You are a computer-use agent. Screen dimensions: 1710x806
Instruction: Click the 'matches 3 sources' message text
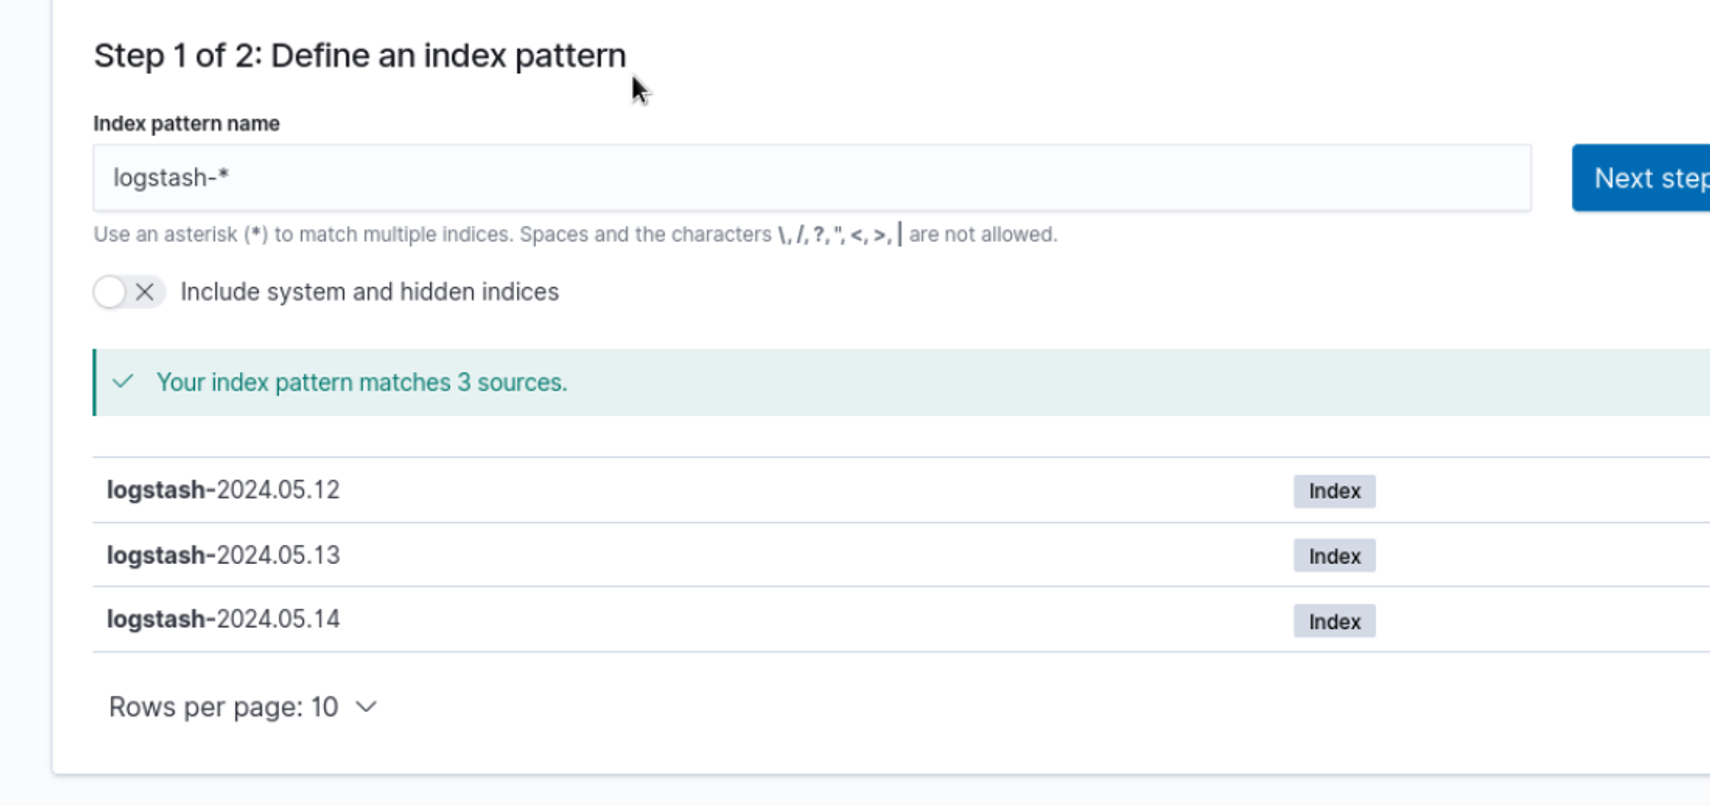tap(362, 382)
